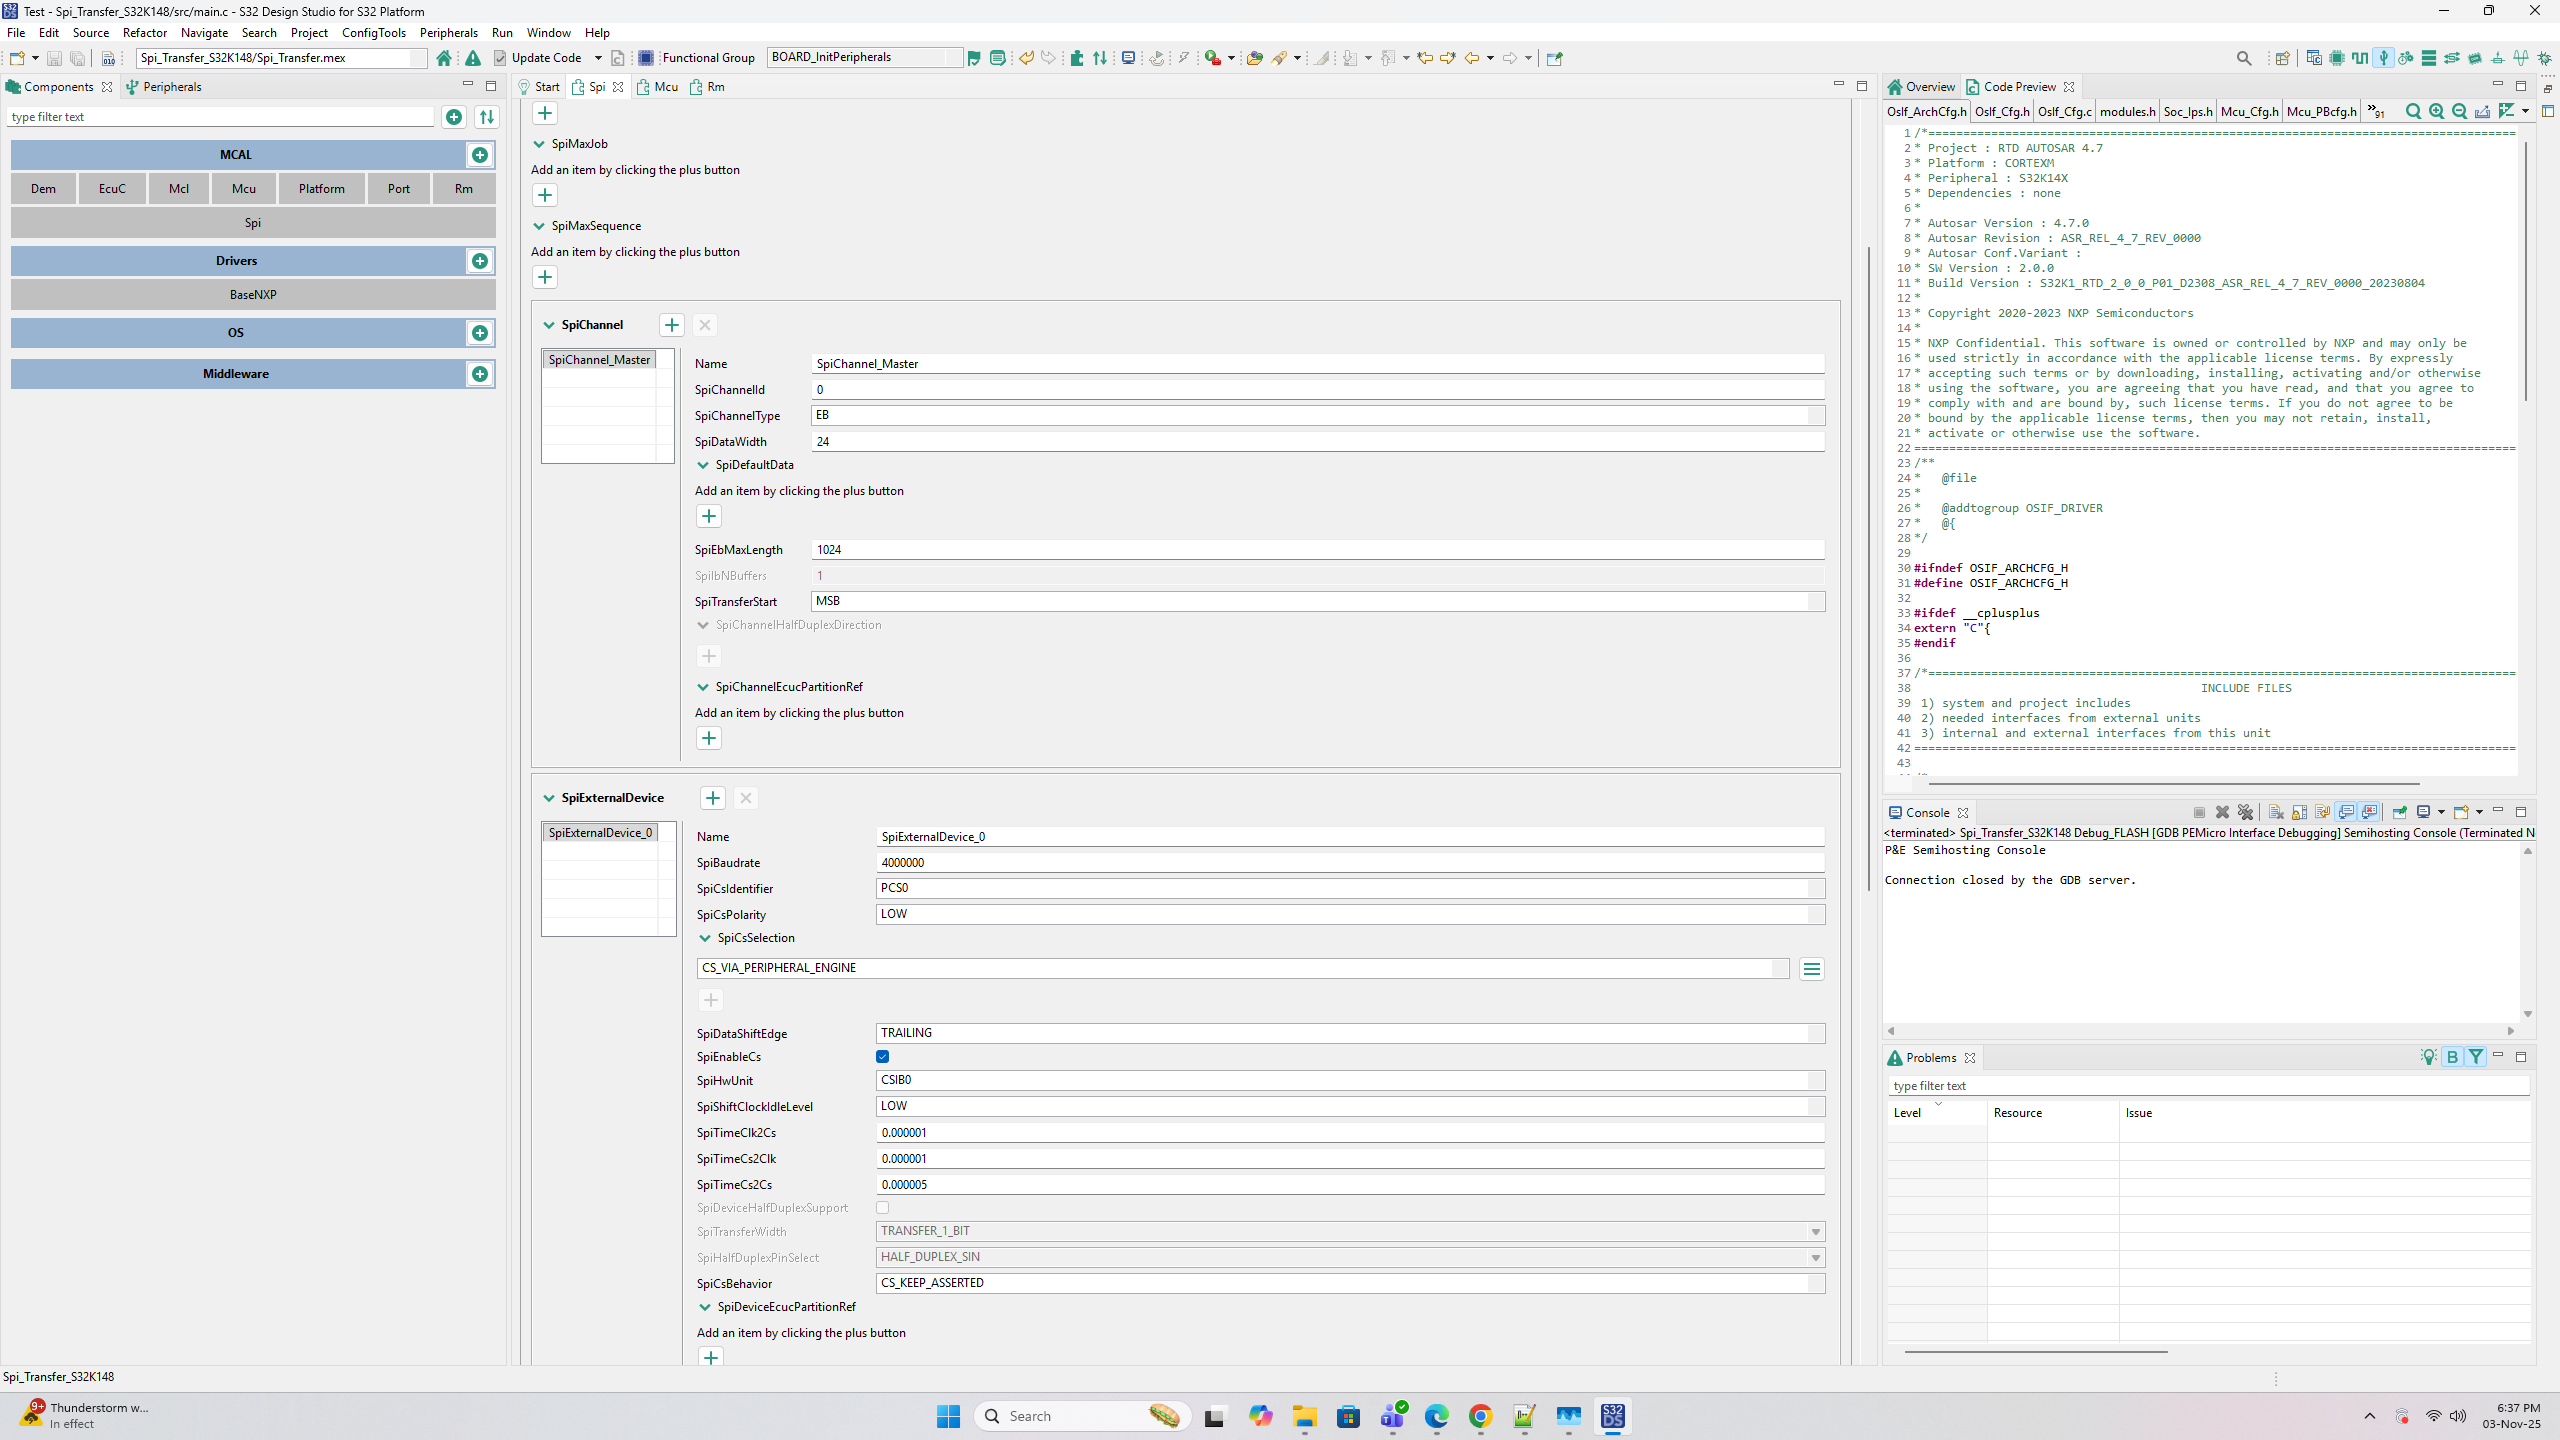Click the Clear Console icon

pyautogui.click(x=2276, y=812)
